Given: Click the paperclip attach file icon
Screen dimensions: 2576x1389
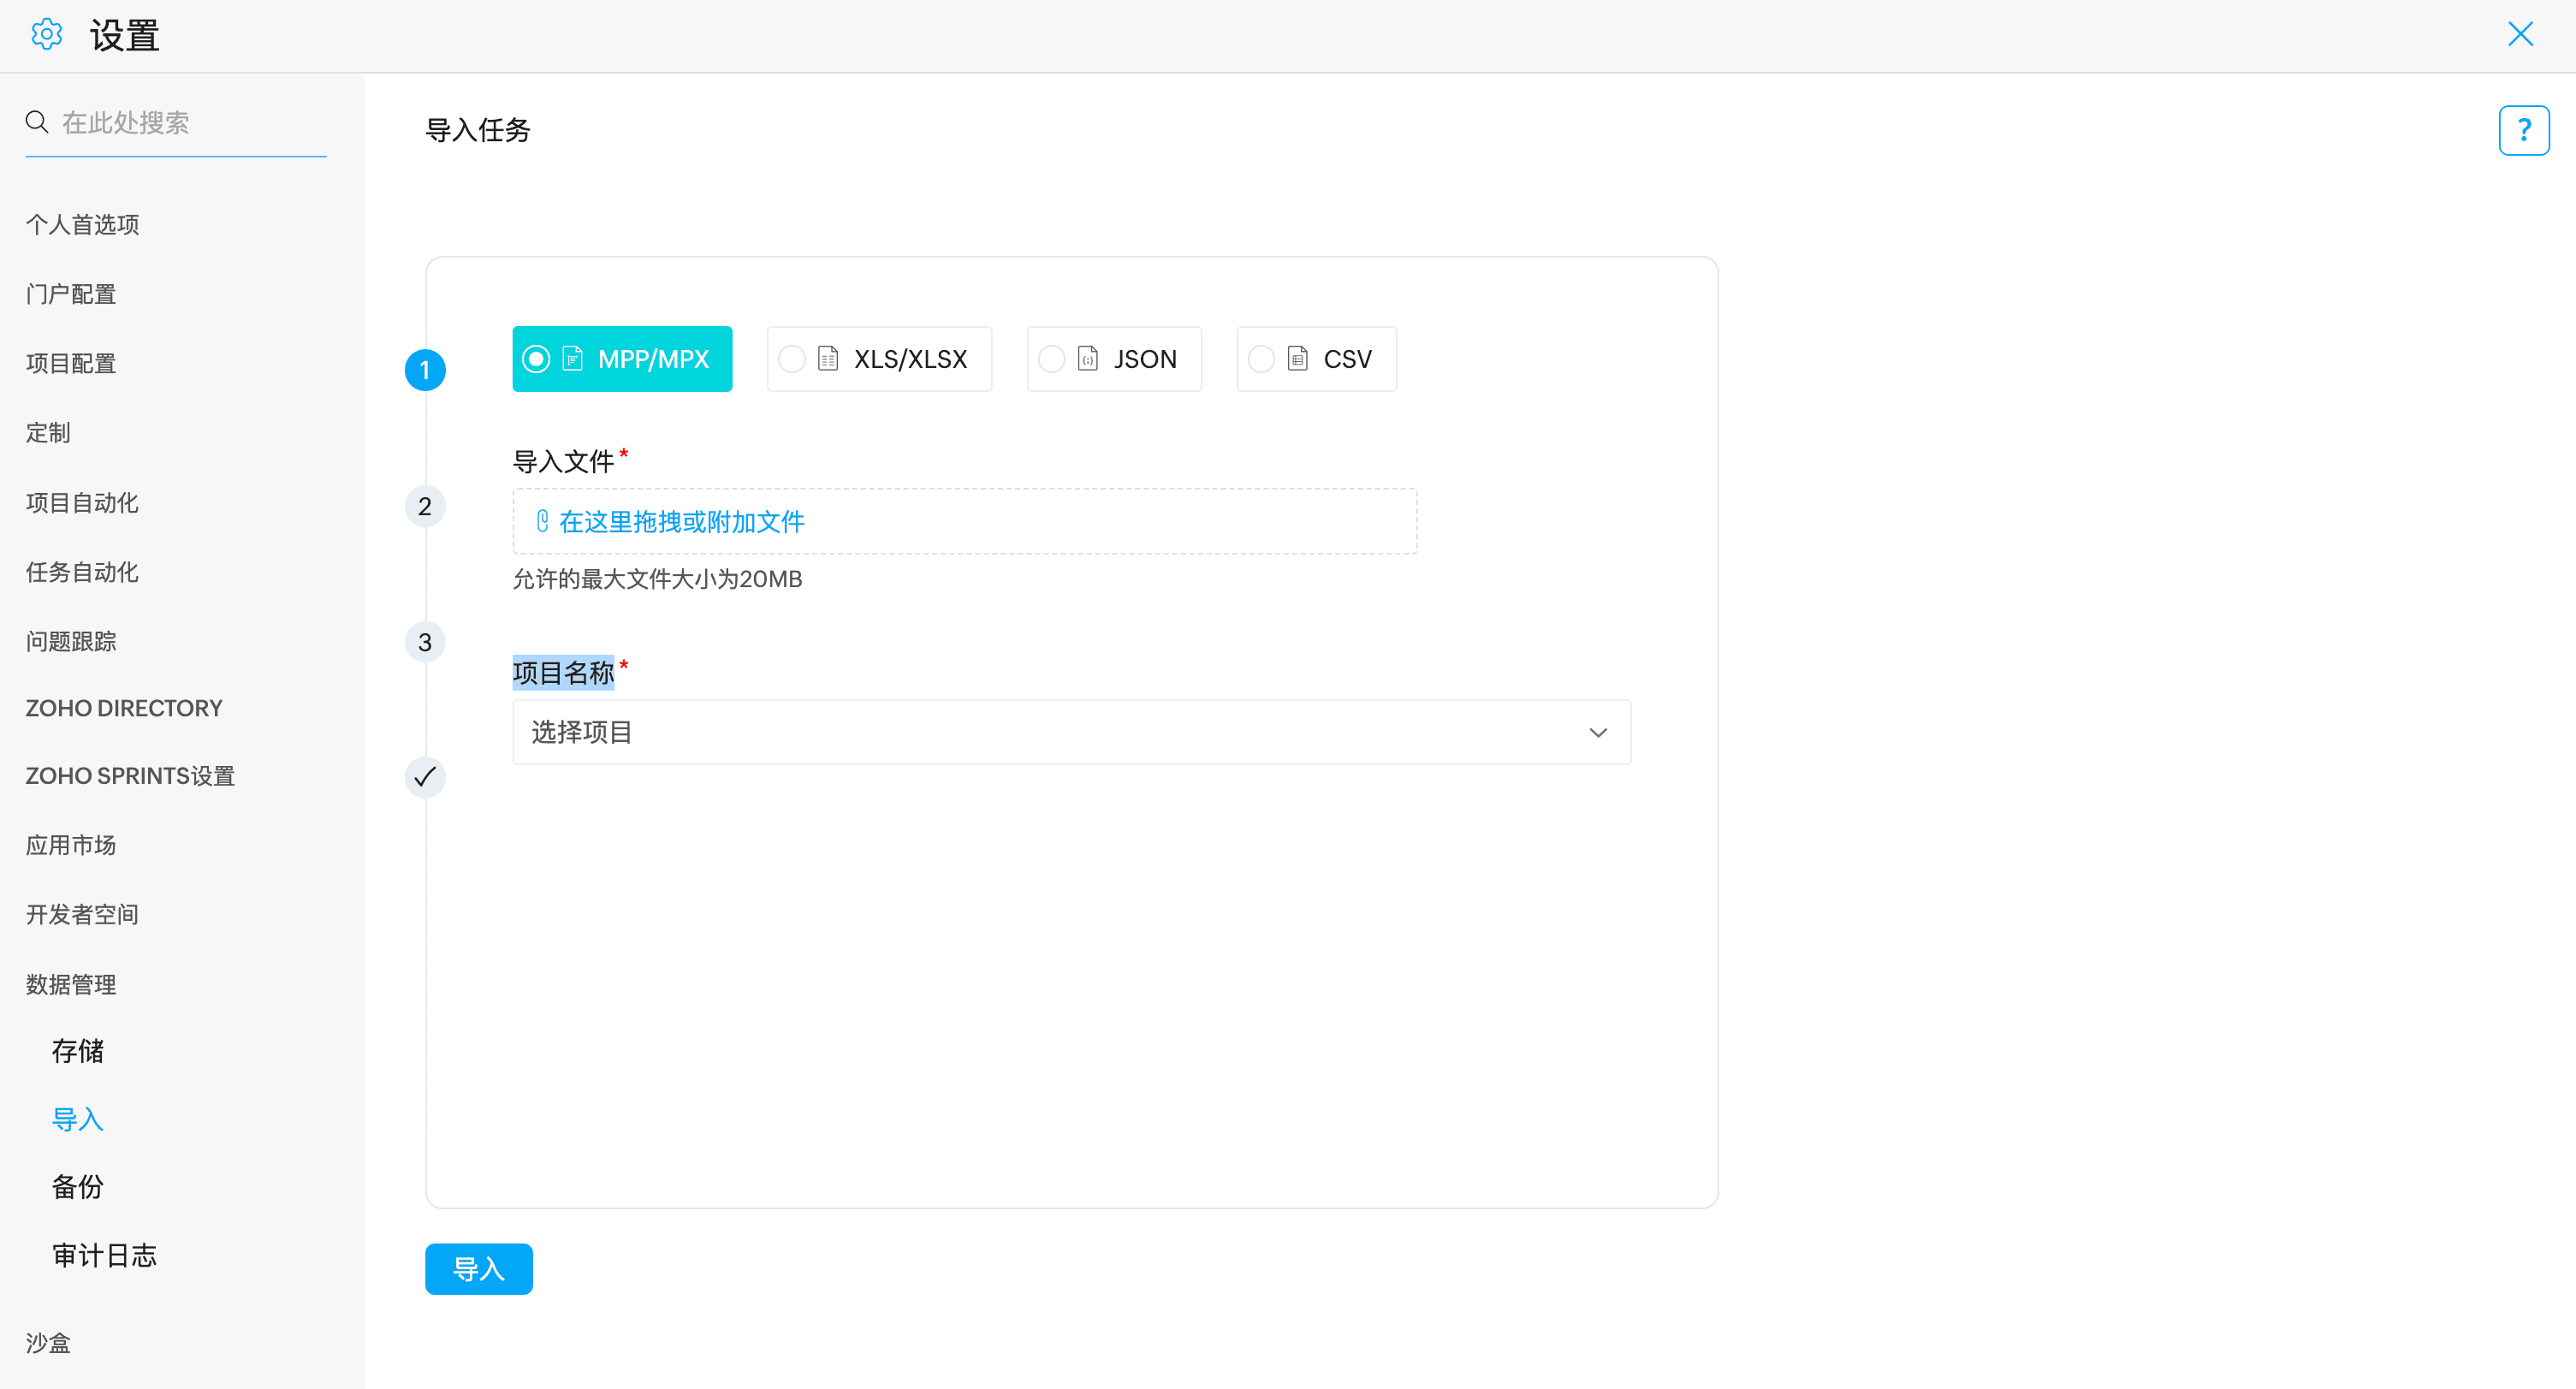Looking at the screenshot, I should click(x=542, y=521).
